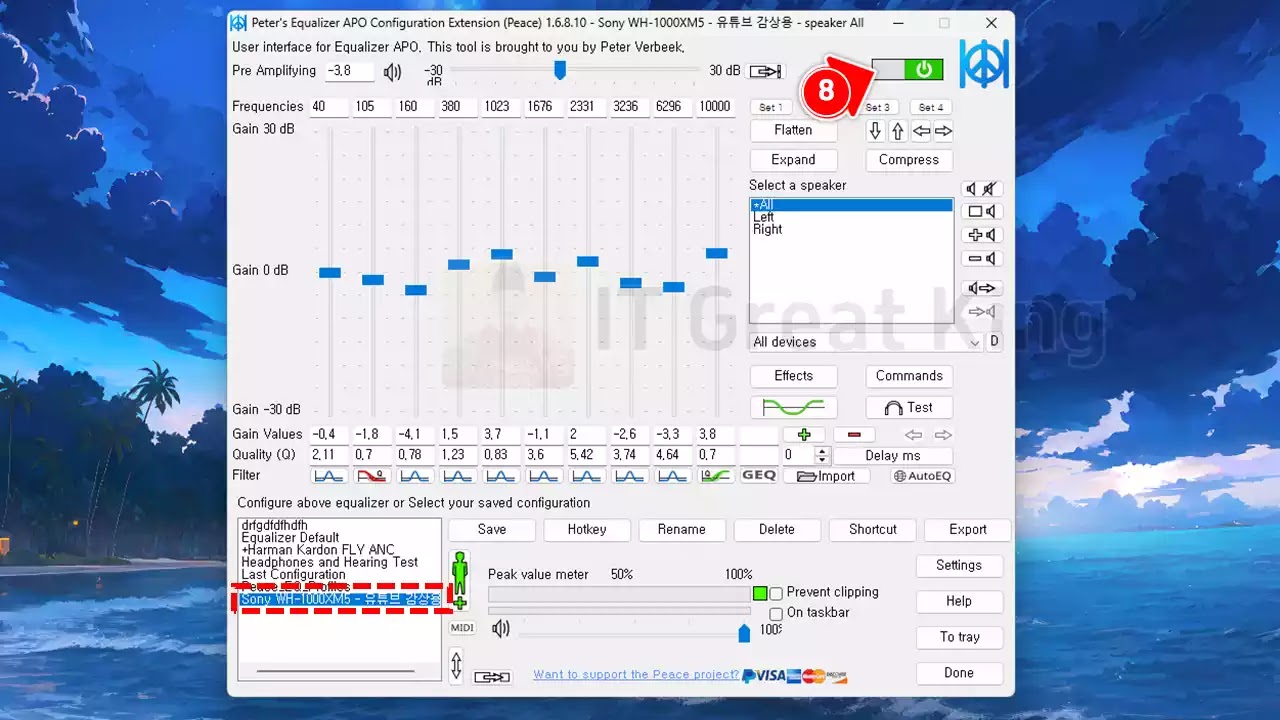The height and width of the screenshot is (720, 1280).
Task: Select the Right speaker entry
Action: 851,229
